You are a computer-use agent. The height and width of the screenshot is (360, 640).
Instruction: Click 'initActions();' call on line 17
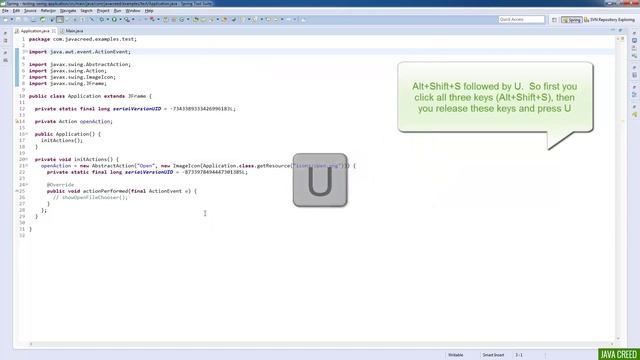point(62,140)
